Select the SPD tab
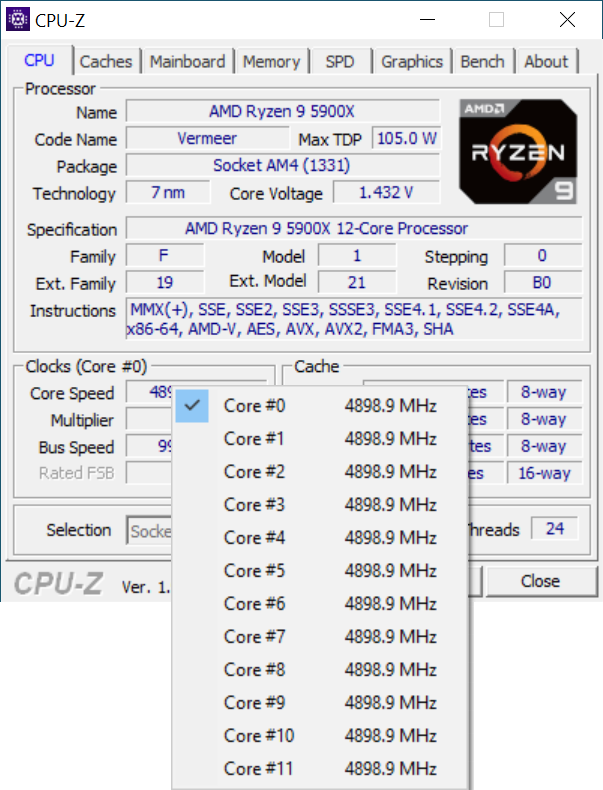The width and height of the screenshot is (603, 790). [x=340, y=61]
